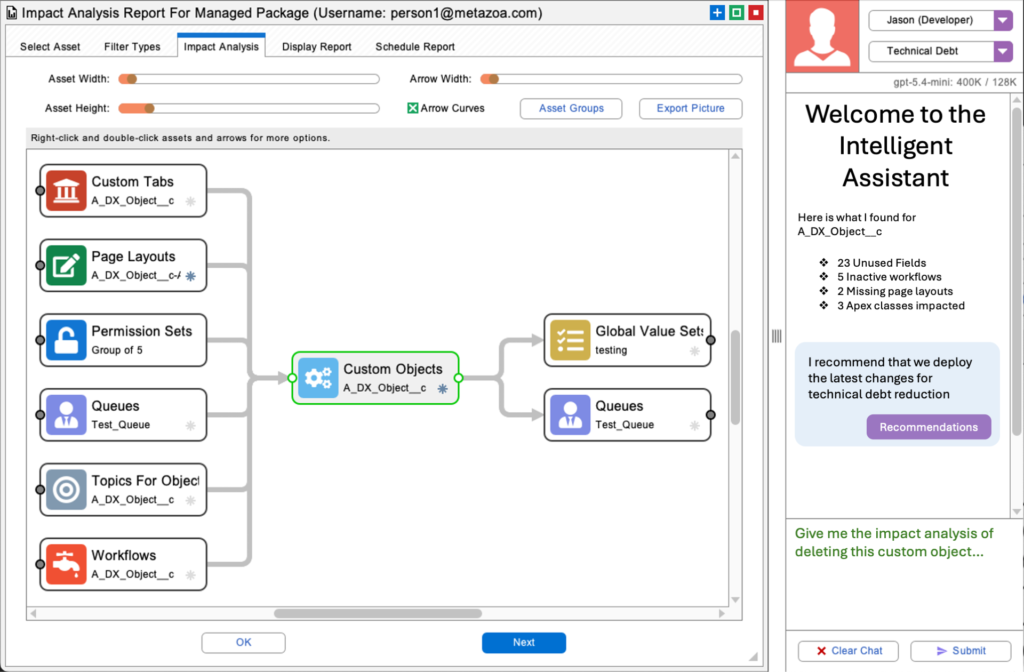The width and height of the screenshot is (1024, 672).
Task: Click the blue plus window button
Action: [x=717, y=13]
